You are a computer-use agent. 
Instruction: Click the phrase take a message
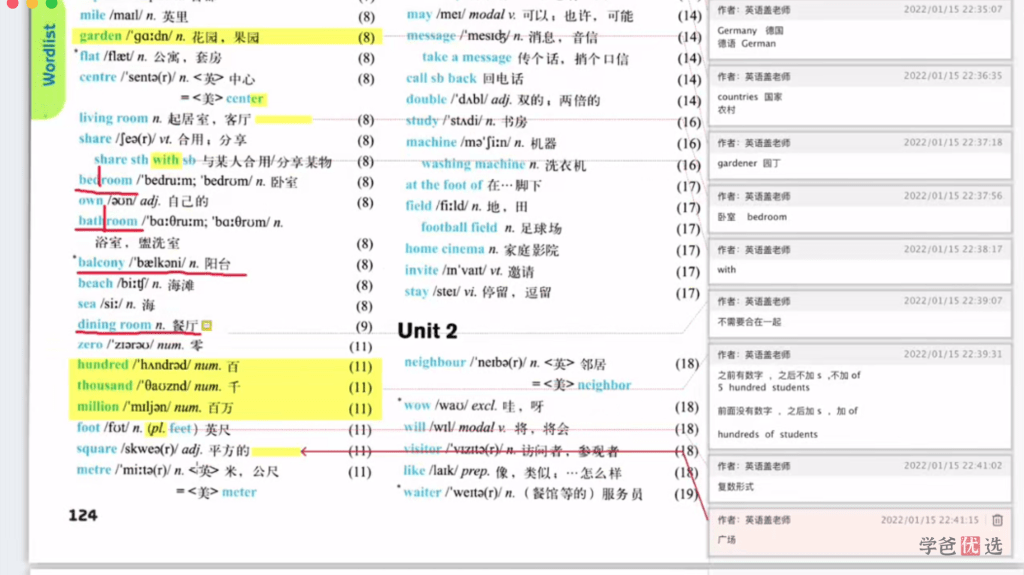coord(466,58)
